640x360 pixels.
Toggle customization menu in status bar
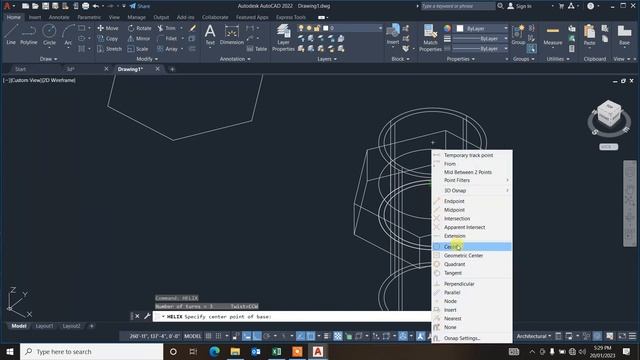[x=632, y=336]
